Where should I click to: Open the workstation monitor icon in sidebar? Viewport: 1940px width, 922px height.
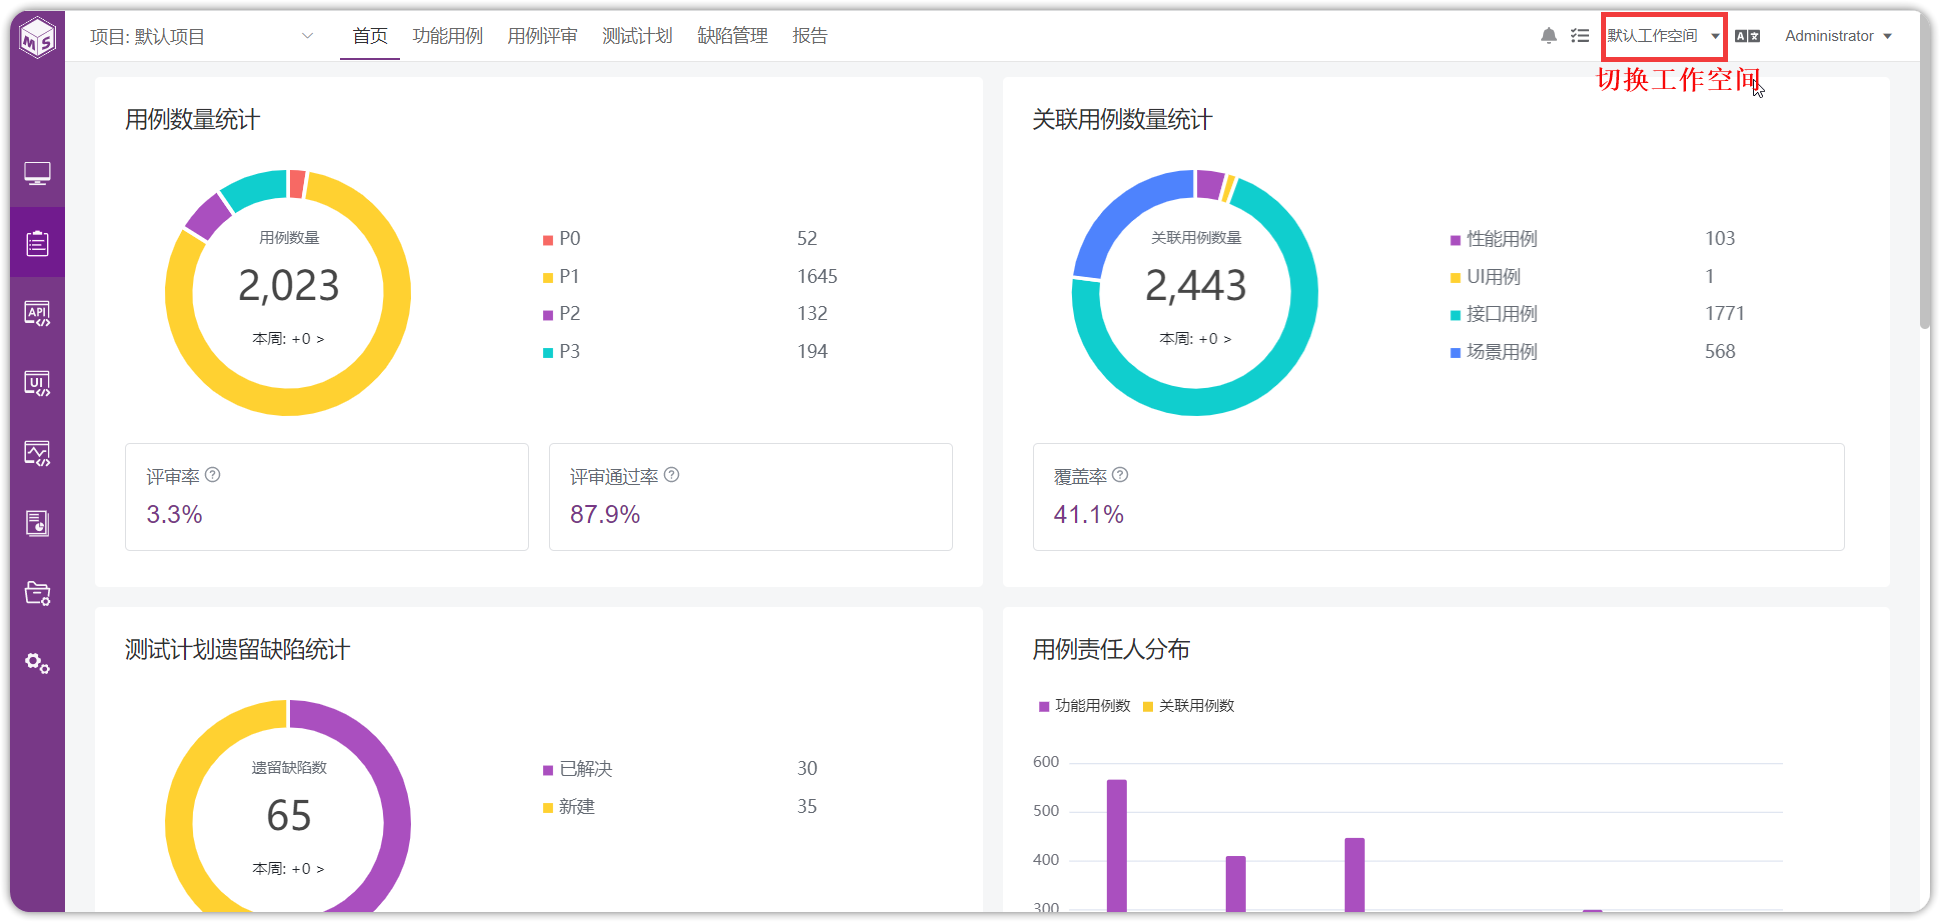37,174
